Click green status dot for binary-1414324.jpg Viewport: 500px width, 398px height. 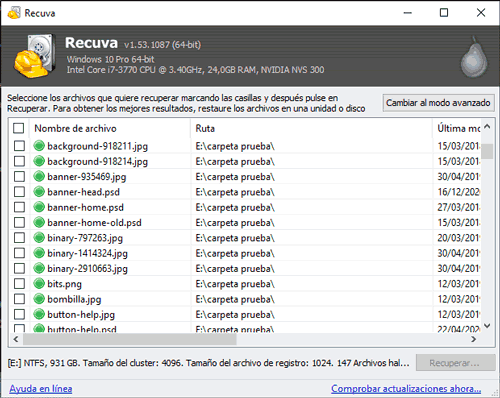39,253
